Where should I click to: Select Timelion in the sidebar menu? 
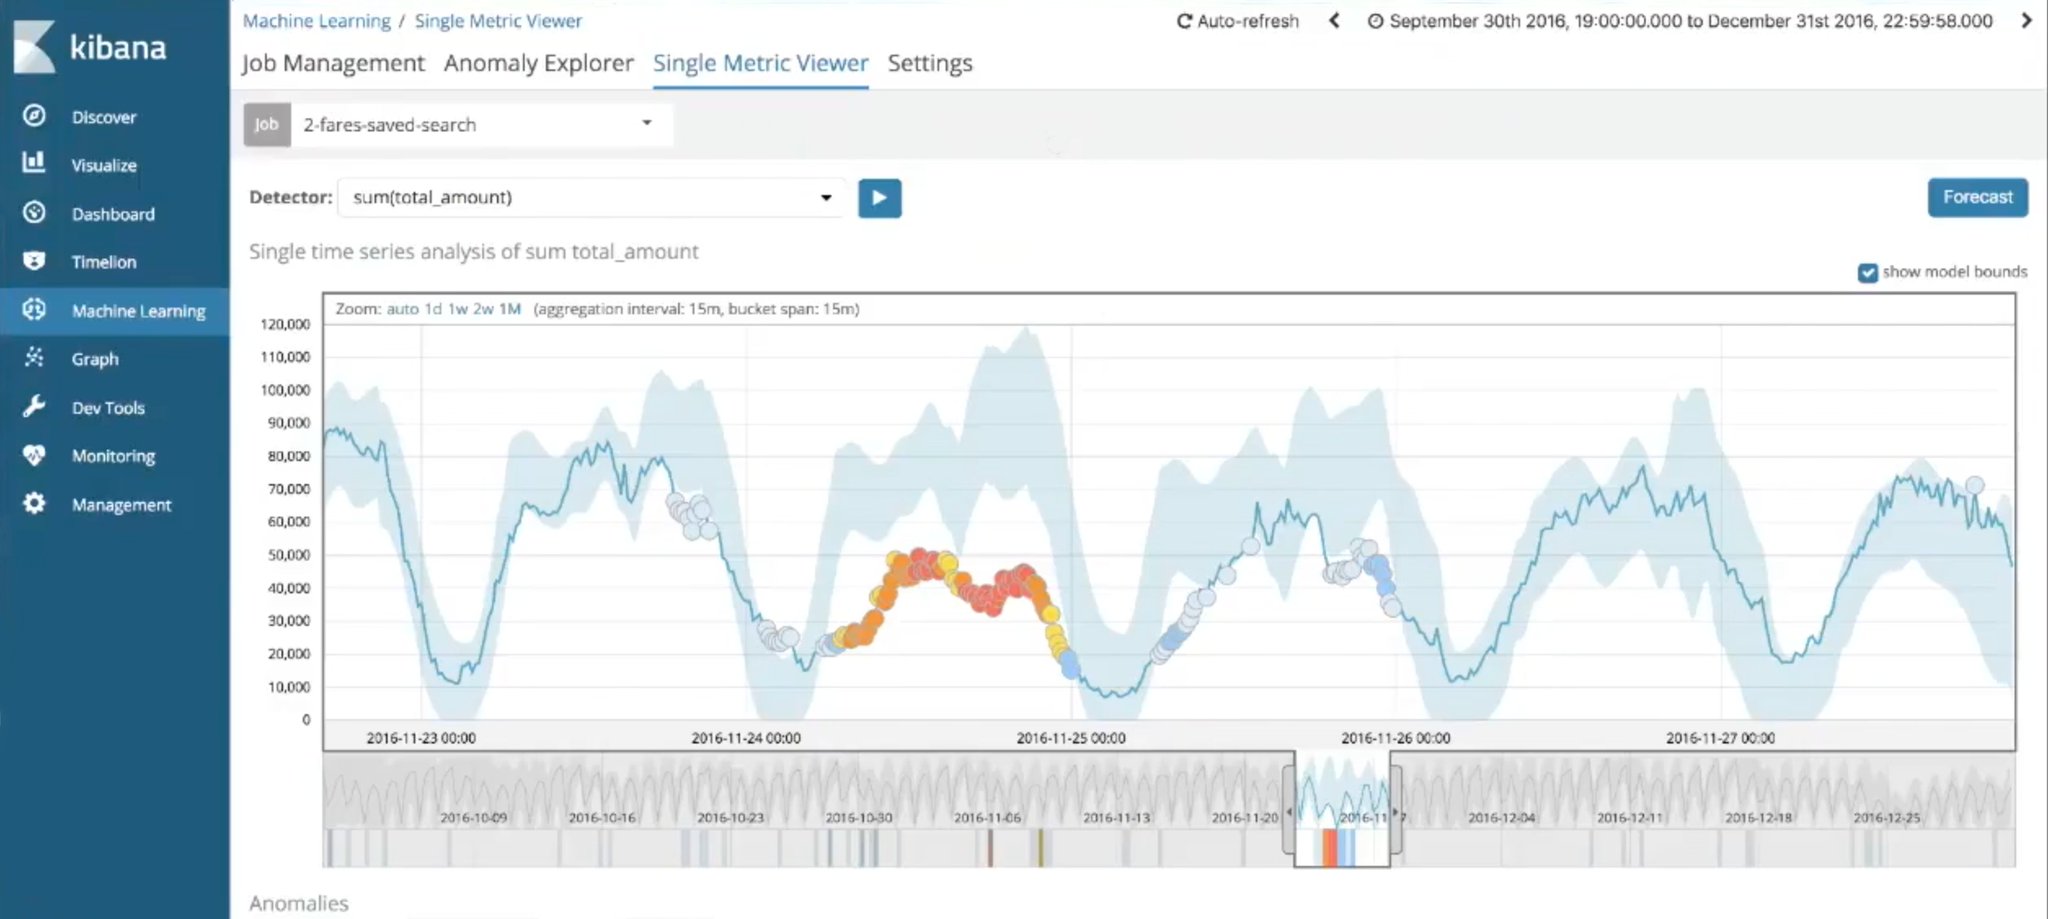pos(104,262)
